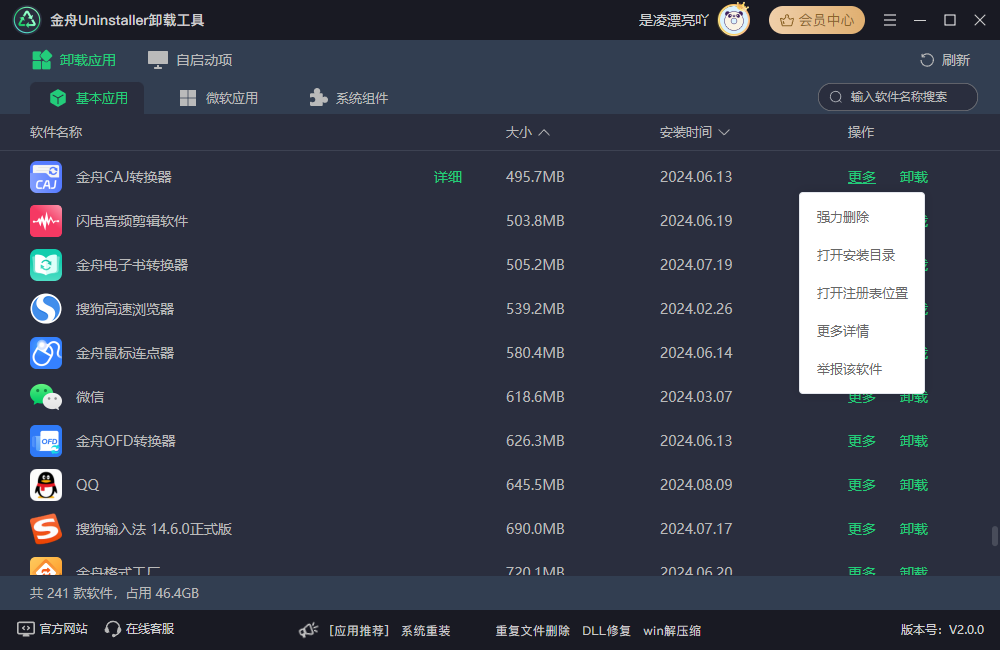
Task: Choose 强力删除 from the popup menu
Action: 843,217
